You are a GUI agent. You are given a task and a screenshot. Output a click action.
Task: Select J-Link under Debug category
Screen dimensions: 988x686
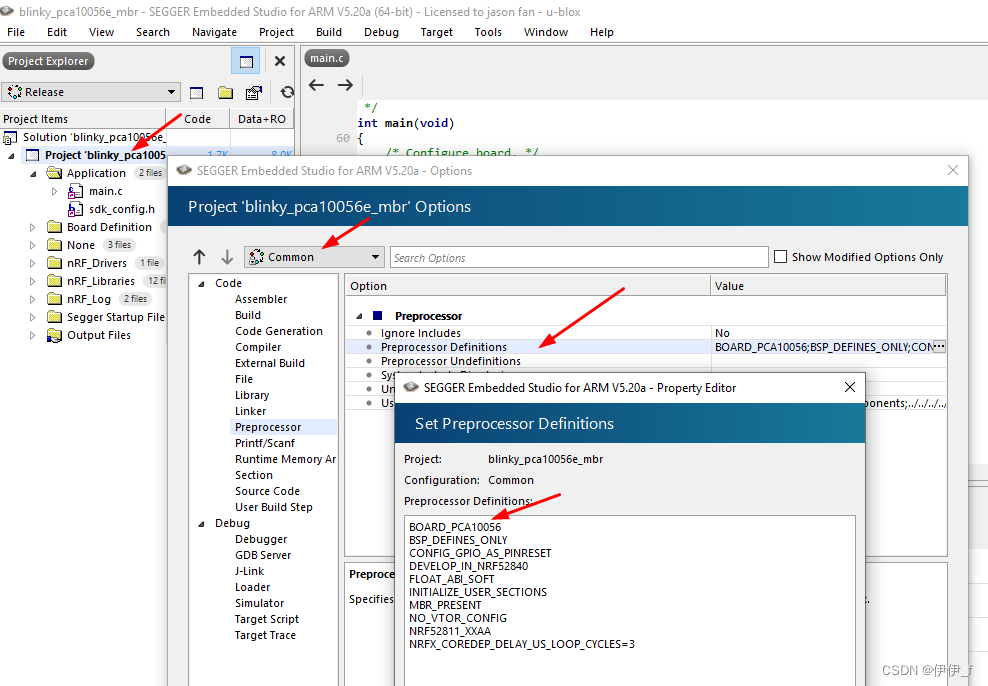(x=250, y=571)
